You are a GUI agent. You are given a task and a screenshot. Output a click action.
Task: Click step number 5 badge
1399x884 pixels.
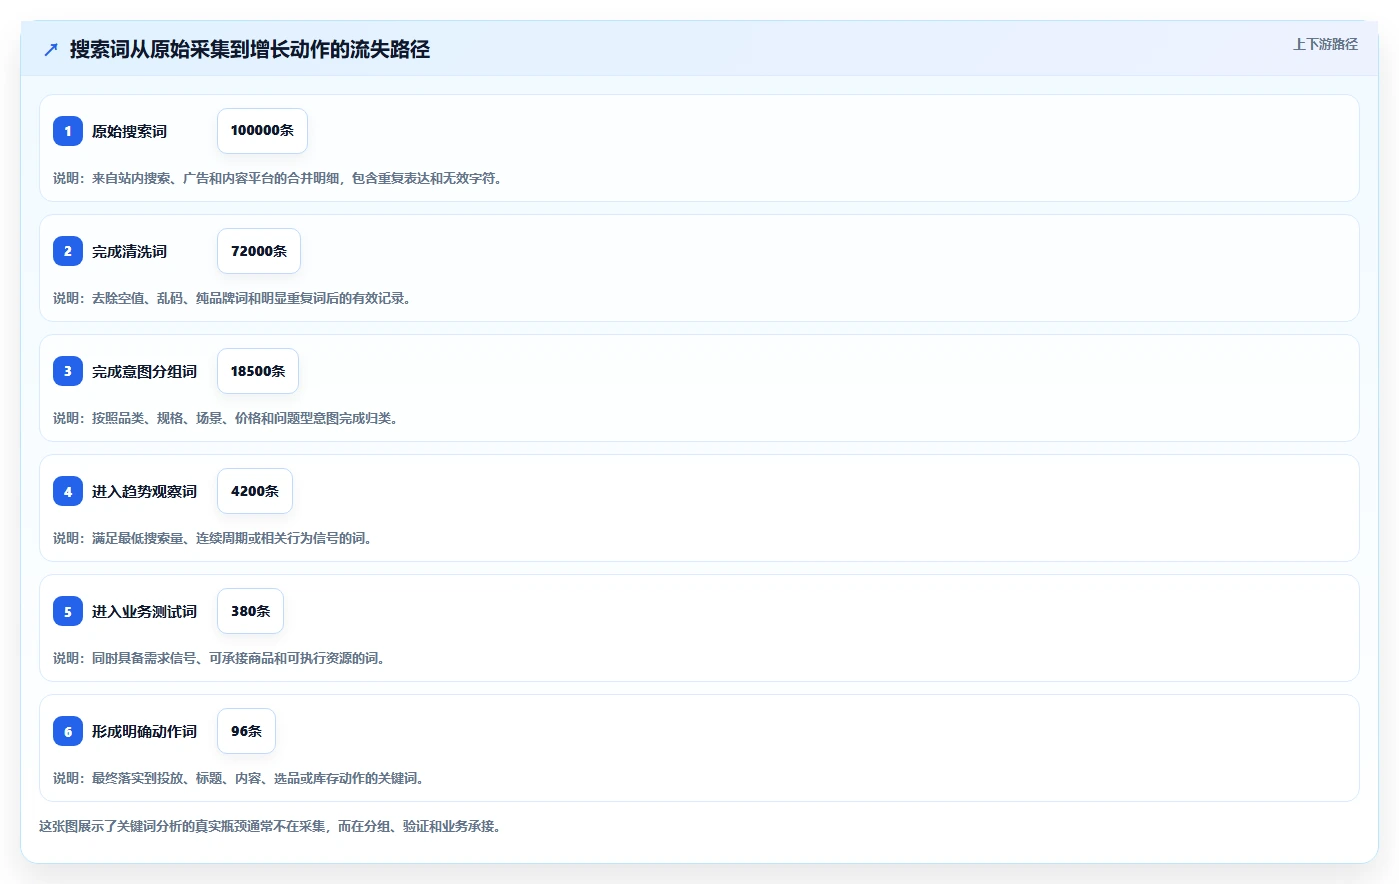(x=68, y=611)
